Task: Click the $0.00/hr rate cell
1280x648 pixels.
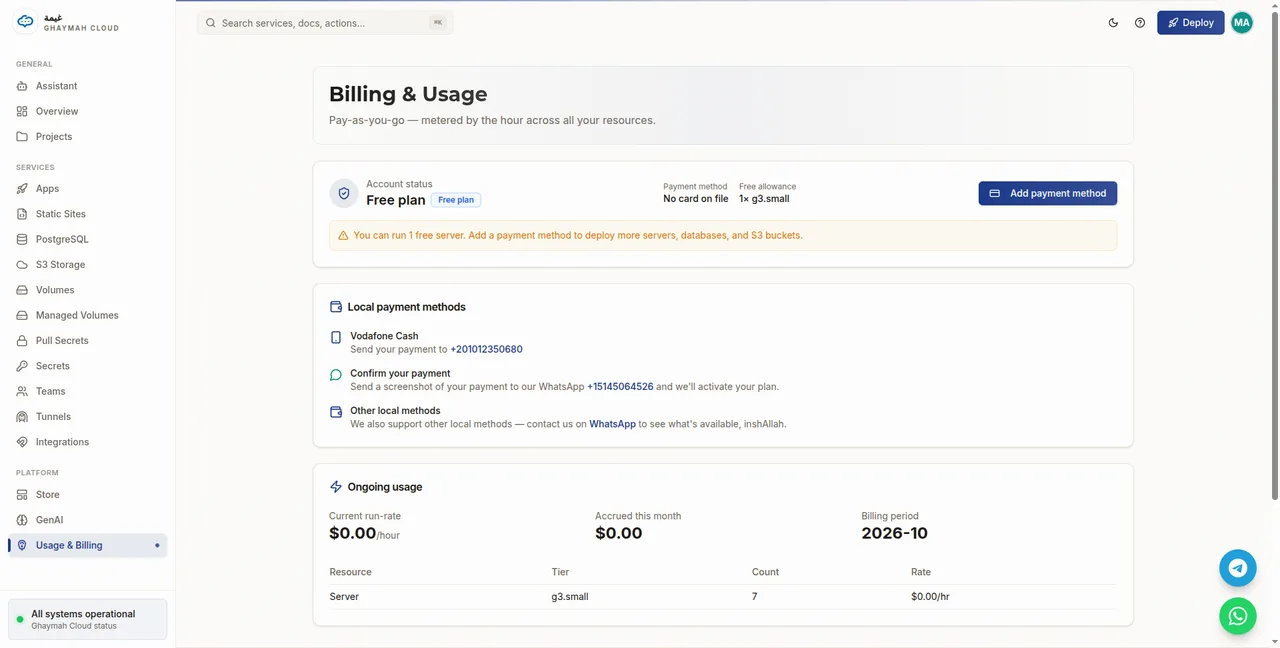Action: click(x=930, y=597)
